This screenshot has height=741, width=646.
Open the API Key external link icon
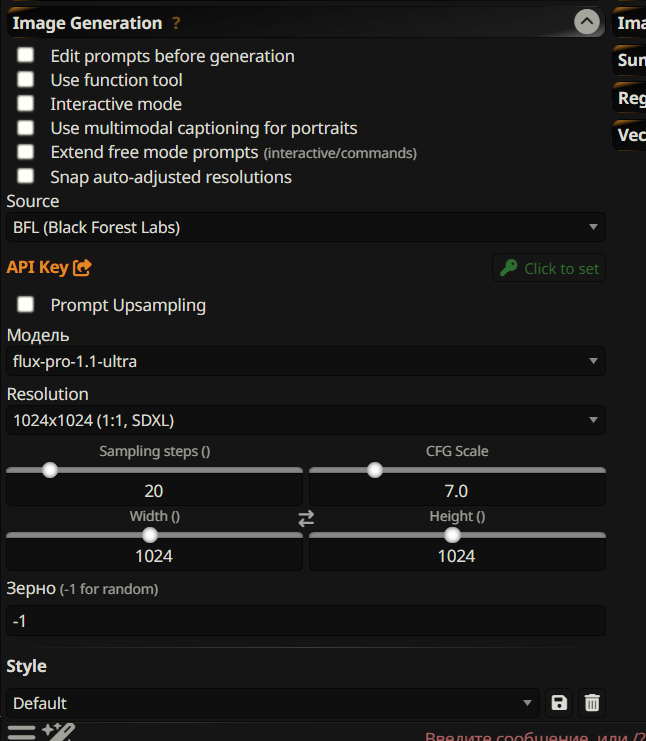pos(83,267)
